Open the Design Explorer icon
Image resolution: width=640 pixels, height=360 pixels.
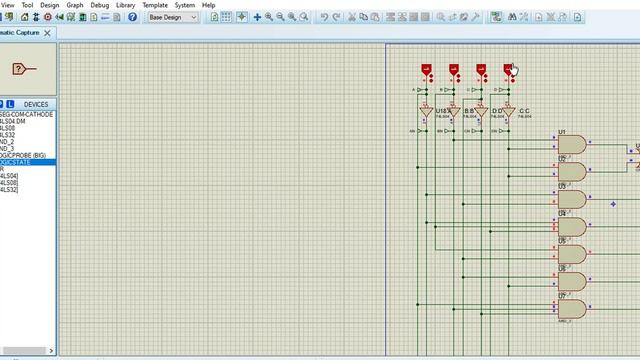[82, 17]
